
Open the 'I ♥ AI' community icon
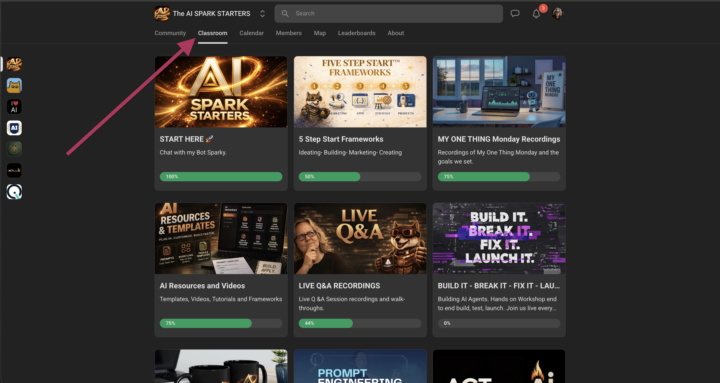[14, 107]
